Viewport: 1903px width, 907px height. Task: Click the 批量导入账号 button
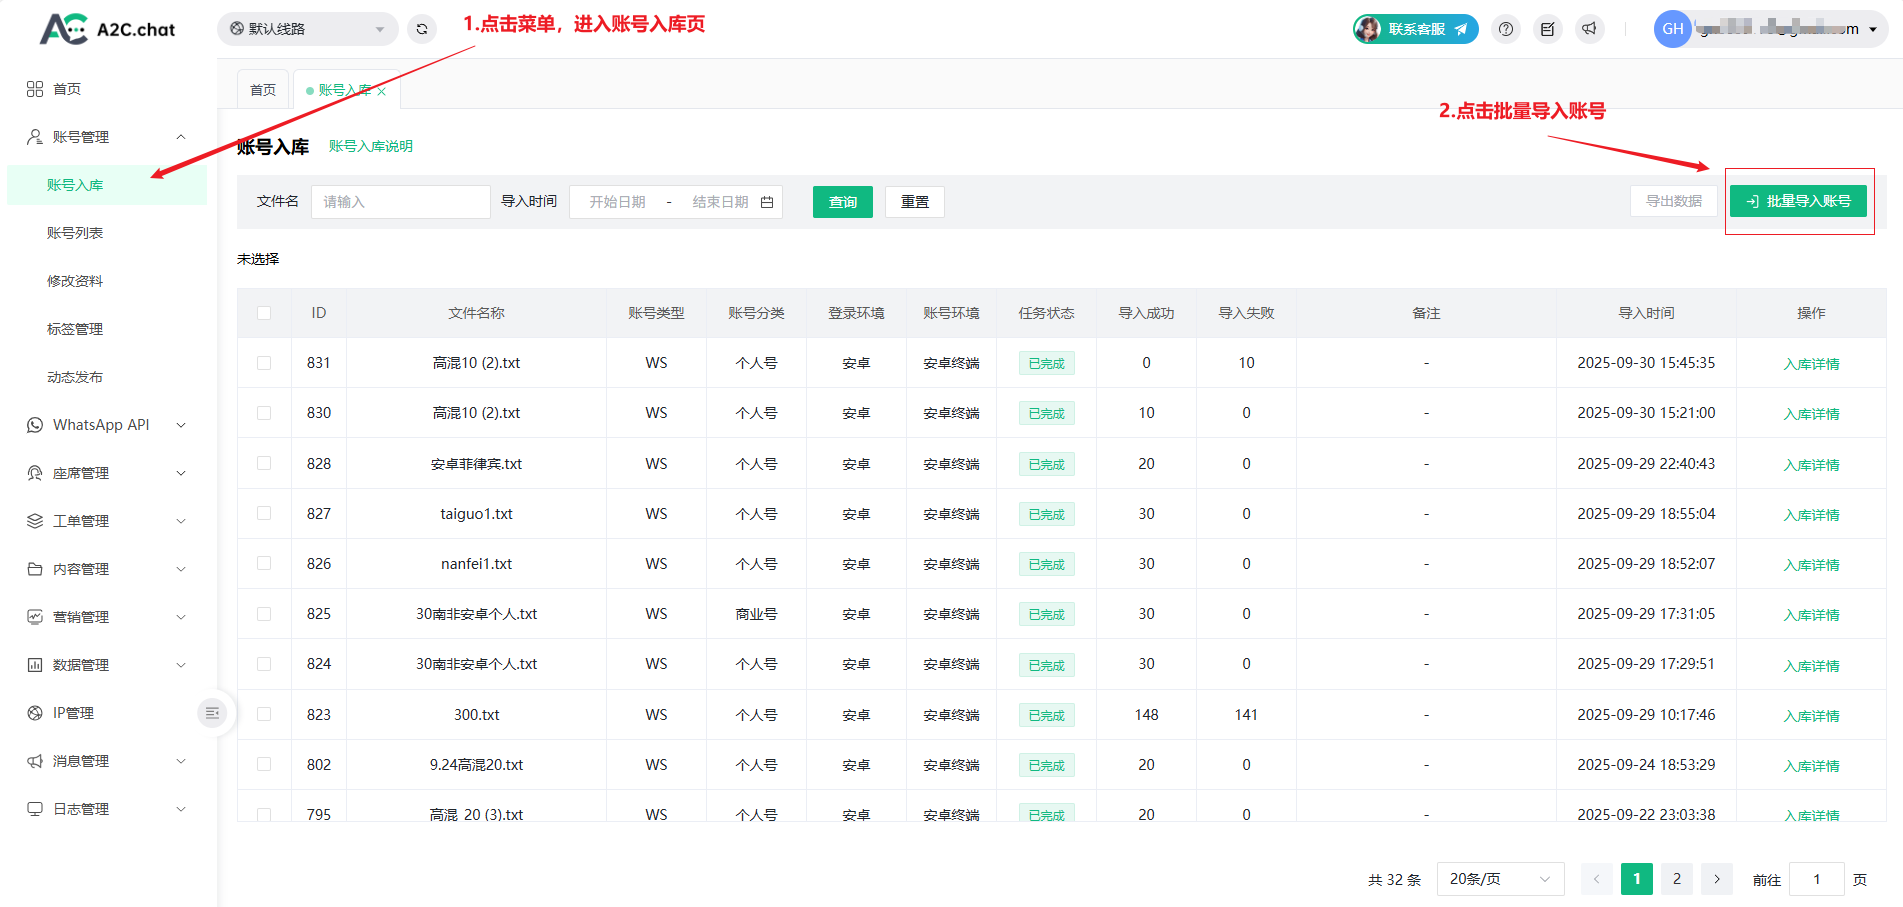1798,201
